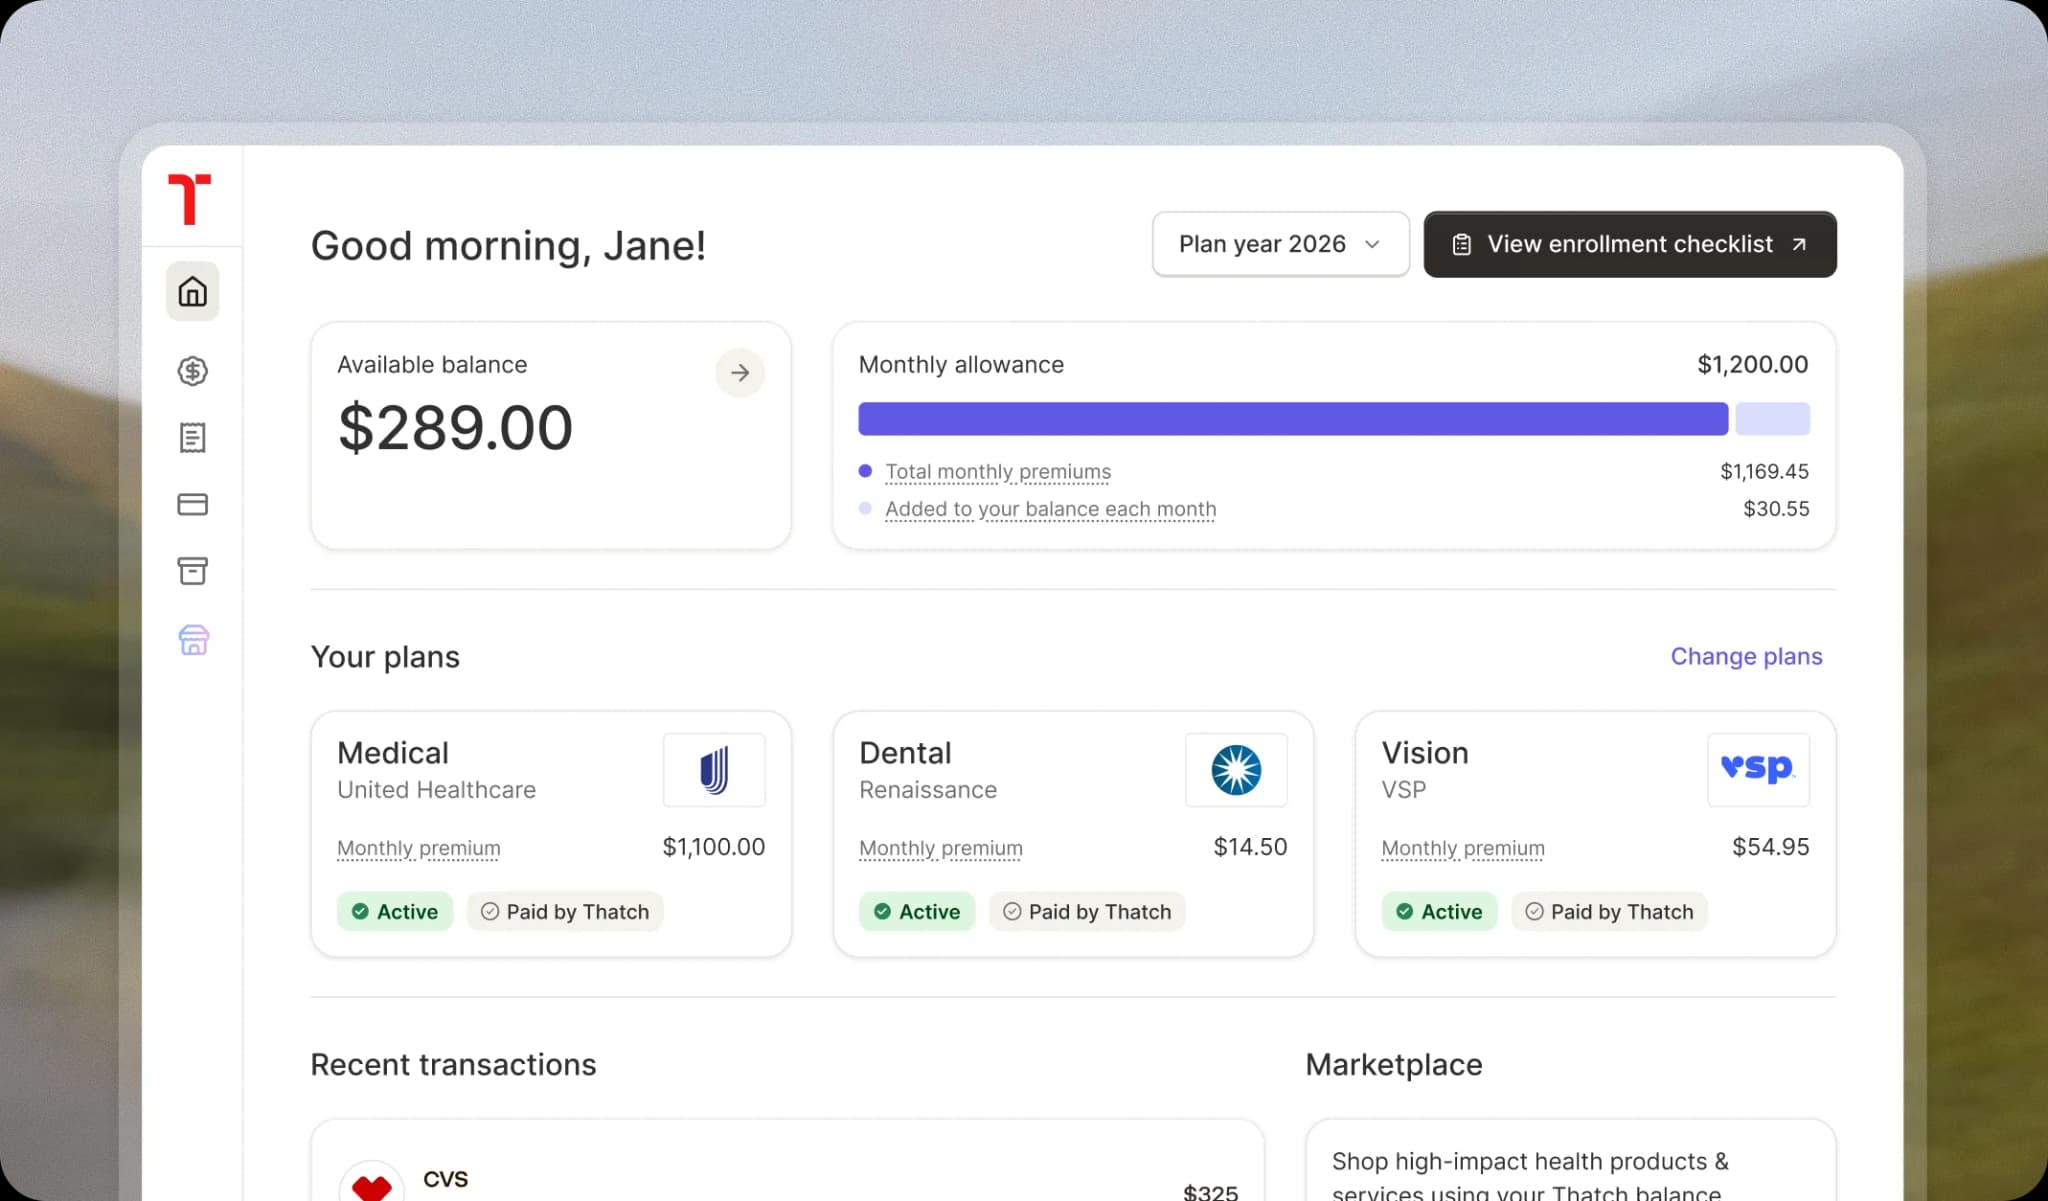This screenshot has height=1201, width=2048.
Task: Click Monthly premium label on Vision card
Action: click(1462, 848)
